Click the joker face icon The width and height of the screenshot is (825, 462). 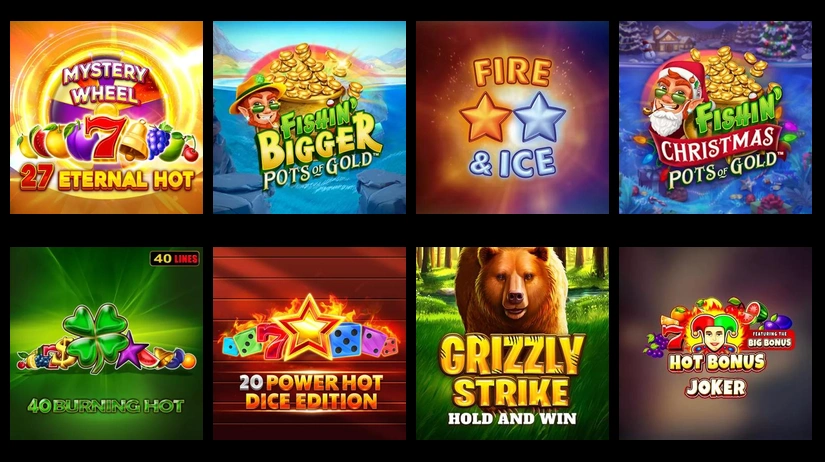click(x=713, y=335)
